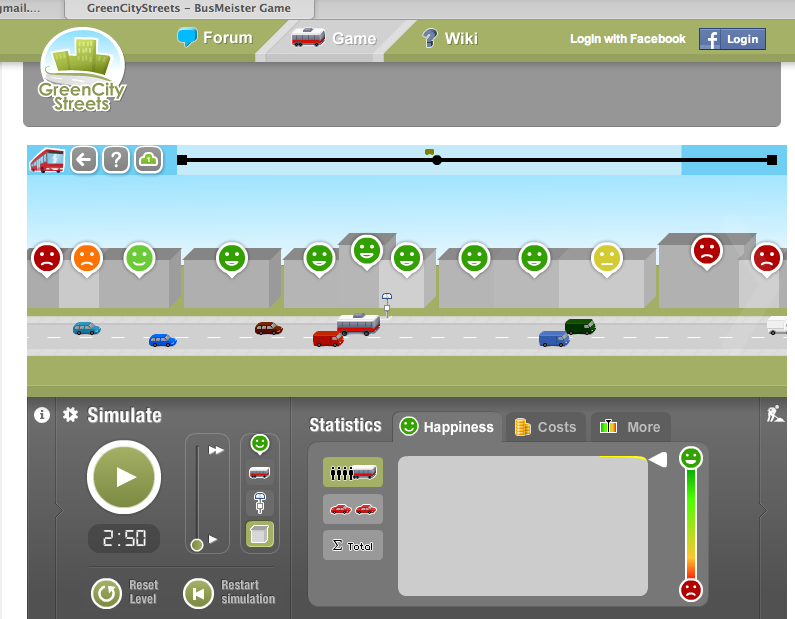Select the red cars happiness filter
Viewport: 795px width, 619px height.
tap(353, 509)
